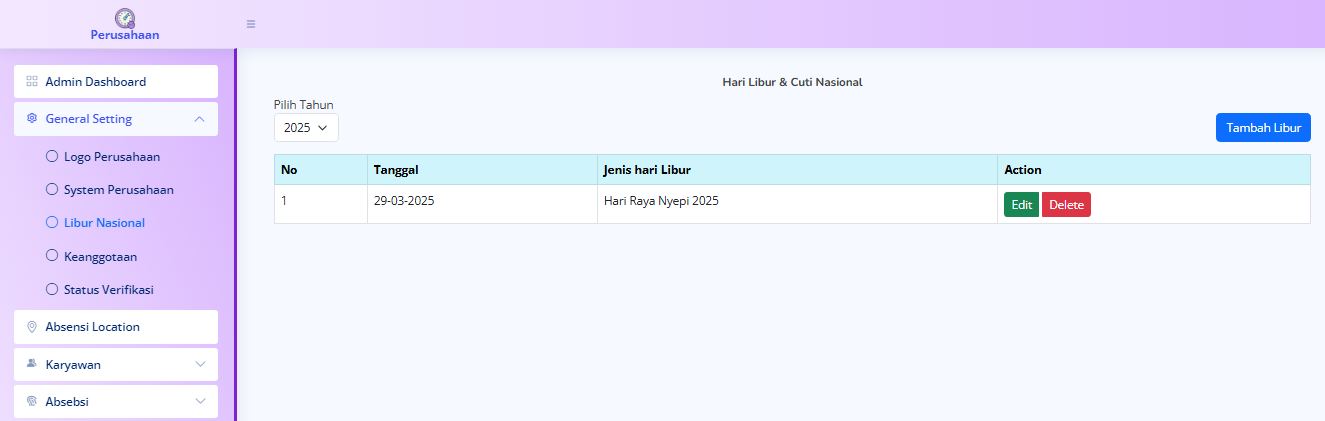The image size is (1325, 421).
Task: Toggle the hamburger sidebar menu icon
Action: [x=251, y=24]
